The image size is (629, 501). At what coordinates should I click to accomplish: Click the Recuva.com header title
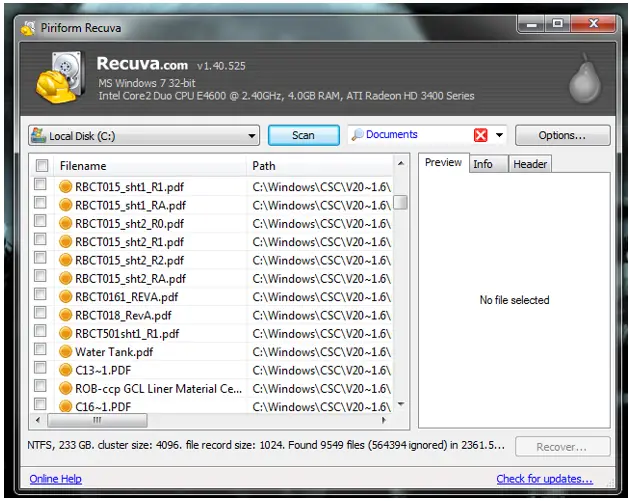point(142,64)
